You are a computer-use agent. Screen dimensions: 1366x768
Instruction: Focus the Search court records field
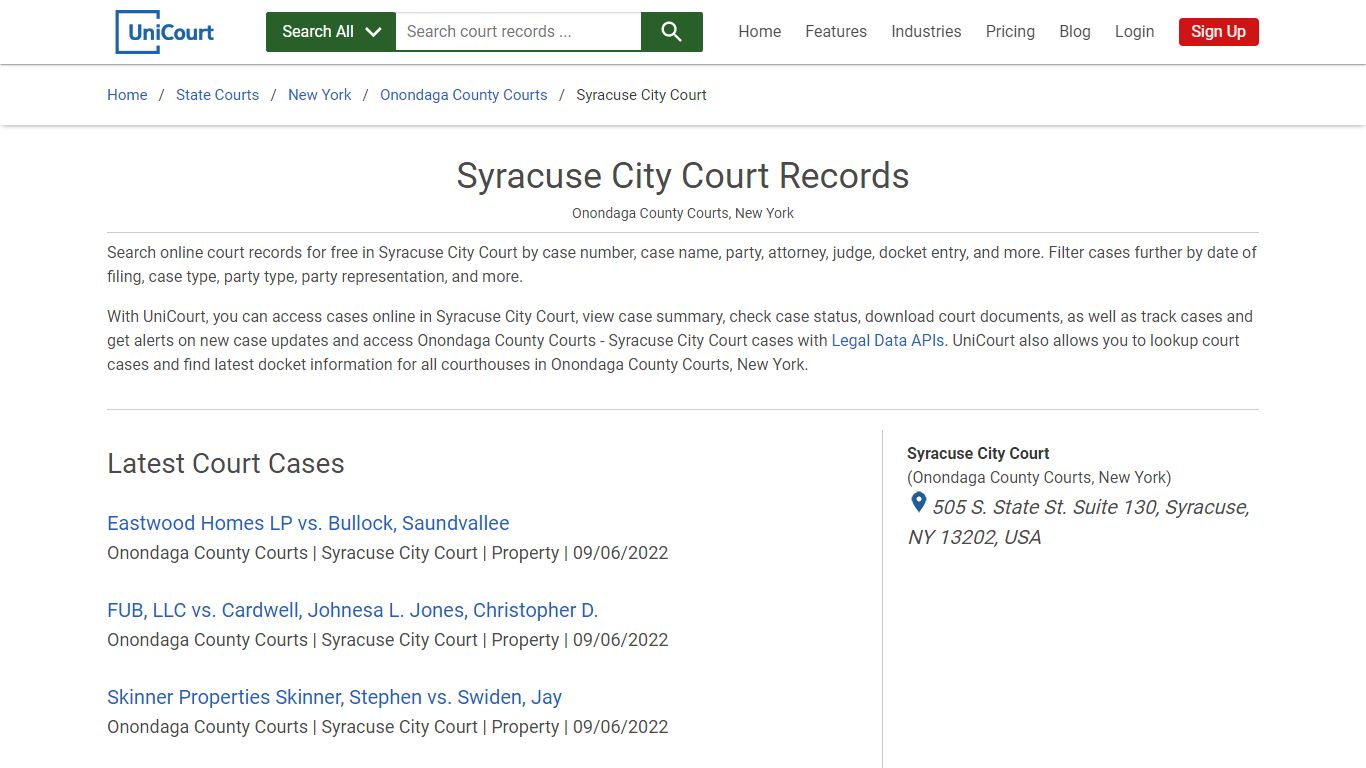pos(518,32)
